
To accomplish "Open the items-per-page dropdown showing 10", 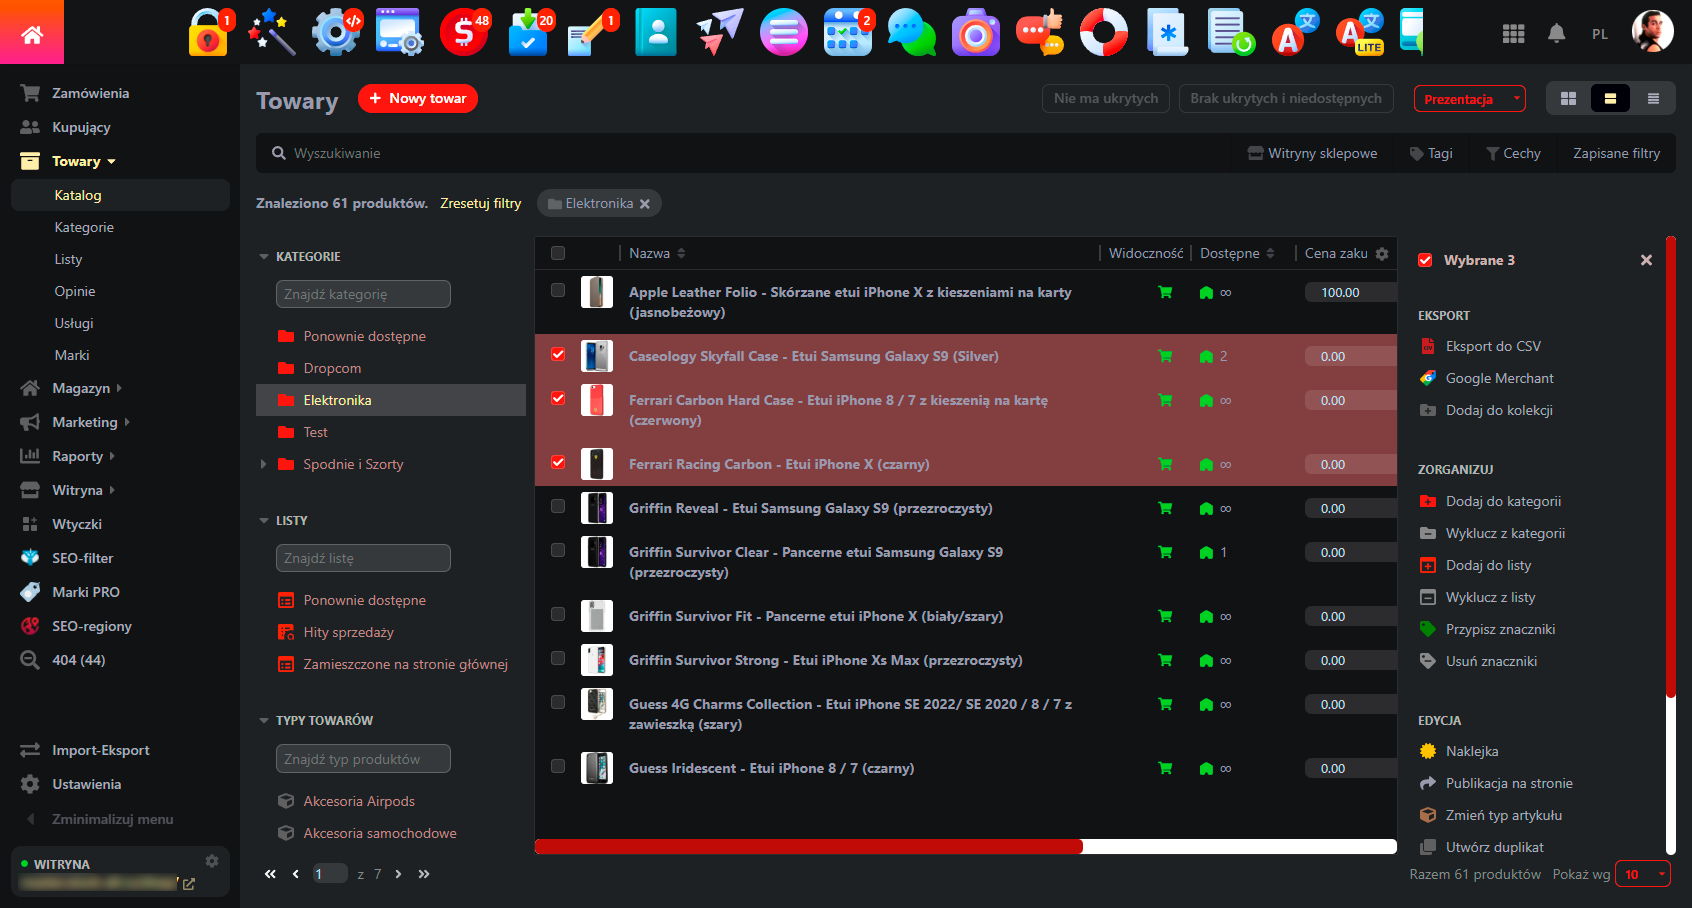I will point(1642,874).
